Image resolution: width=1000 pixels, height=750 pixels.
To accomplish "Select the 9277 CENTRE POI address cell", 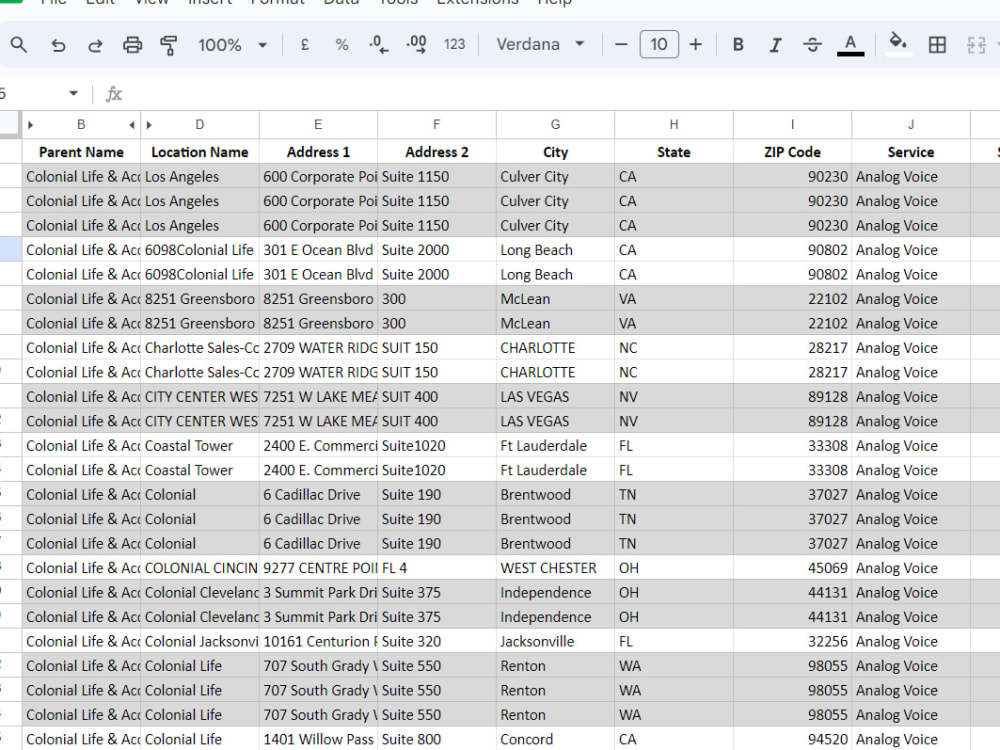I will pyautogui.click(x=318, y=568).
